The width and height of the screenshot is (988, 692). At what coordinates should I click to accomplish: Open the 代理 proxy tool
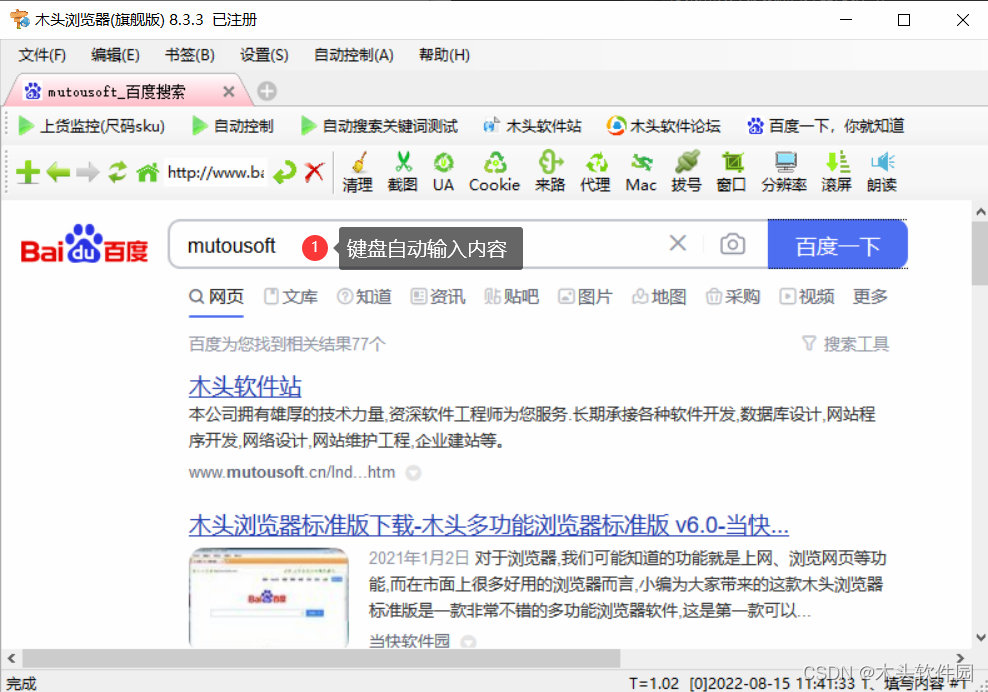(x=595, y=171)
